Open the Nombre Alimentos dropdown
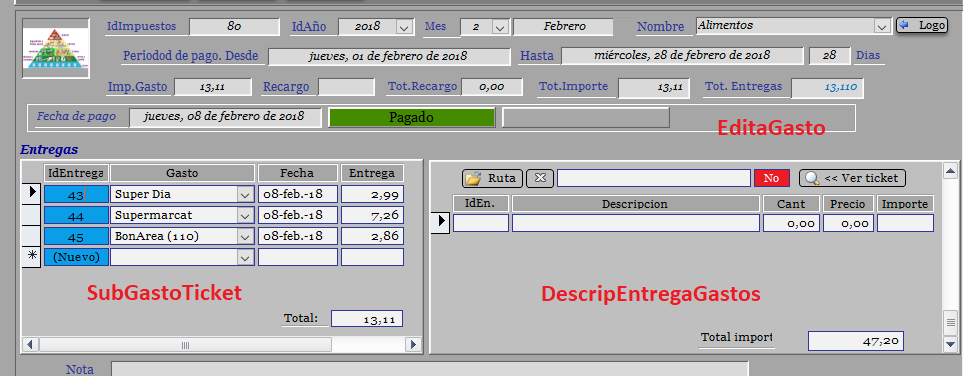 click(883, 26)
